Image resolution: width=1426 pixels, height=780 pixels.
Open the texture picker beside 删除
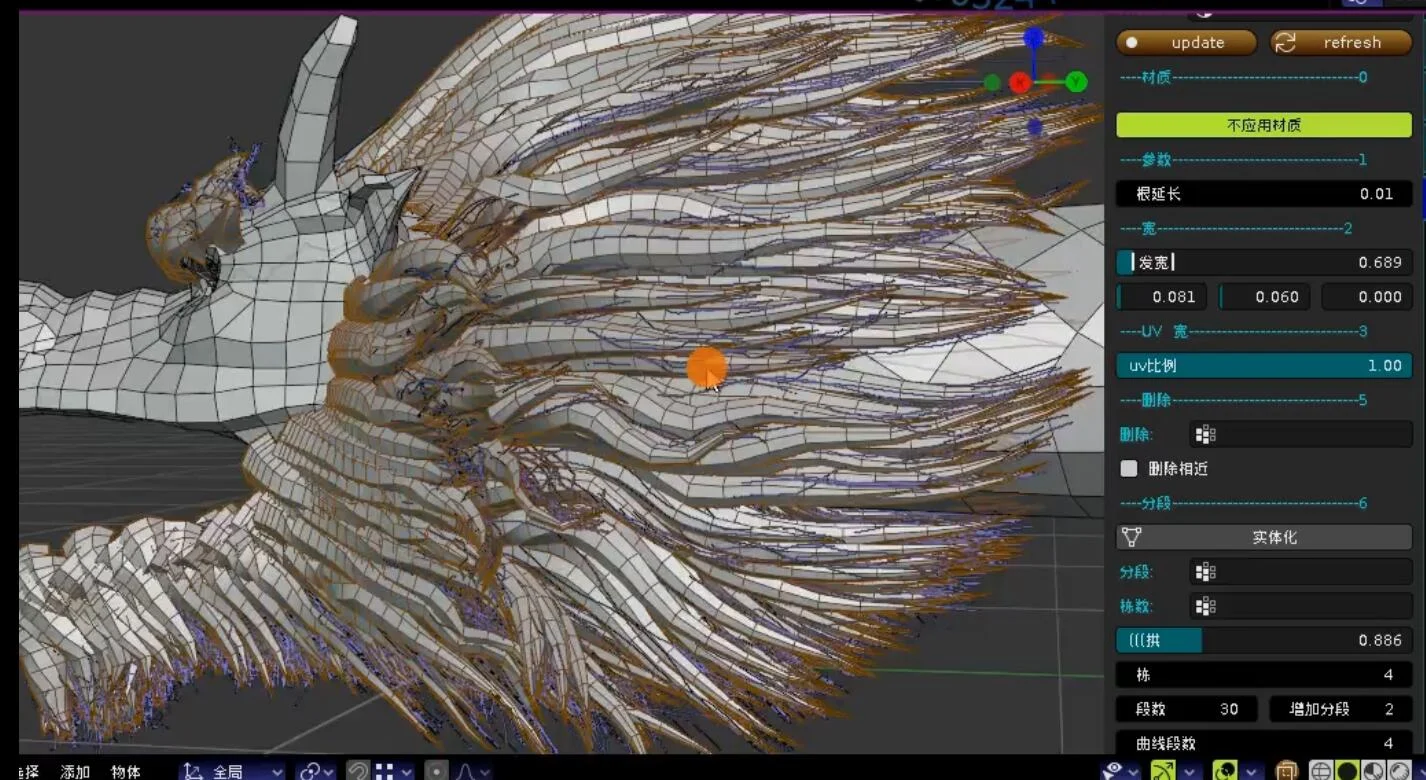tap(1205, 434)
